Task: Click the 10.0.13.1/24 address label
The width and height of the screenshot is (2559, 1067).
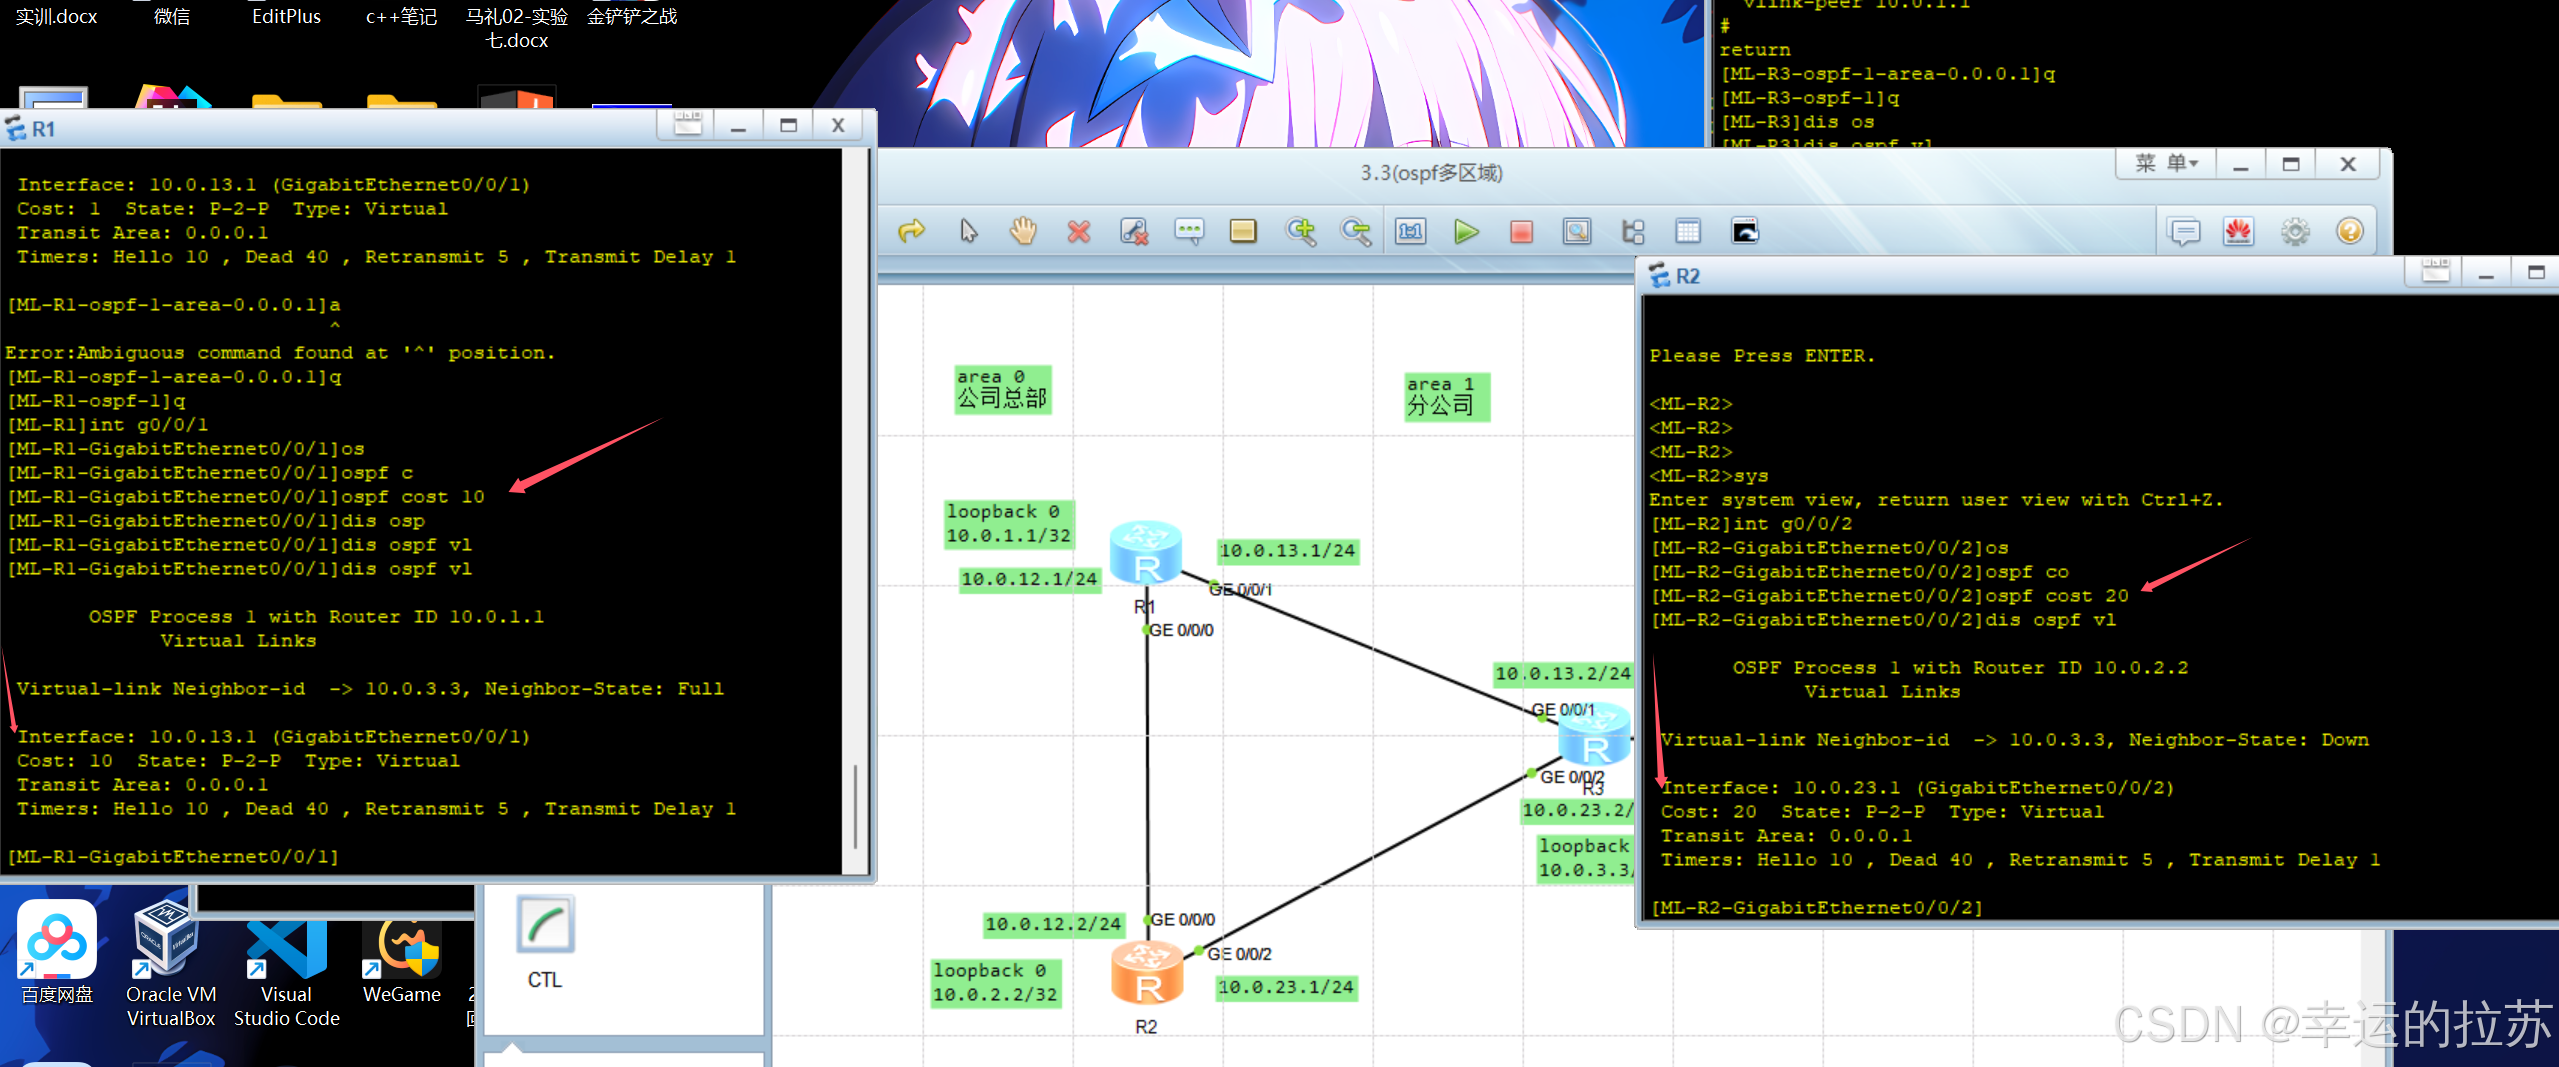Action: [x=1287, y=551]
